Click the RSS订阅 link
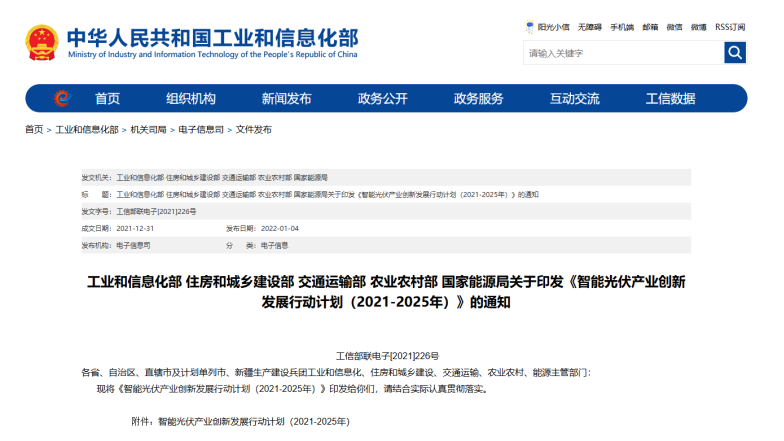The image size is (784, 441). tap(730, 27)
